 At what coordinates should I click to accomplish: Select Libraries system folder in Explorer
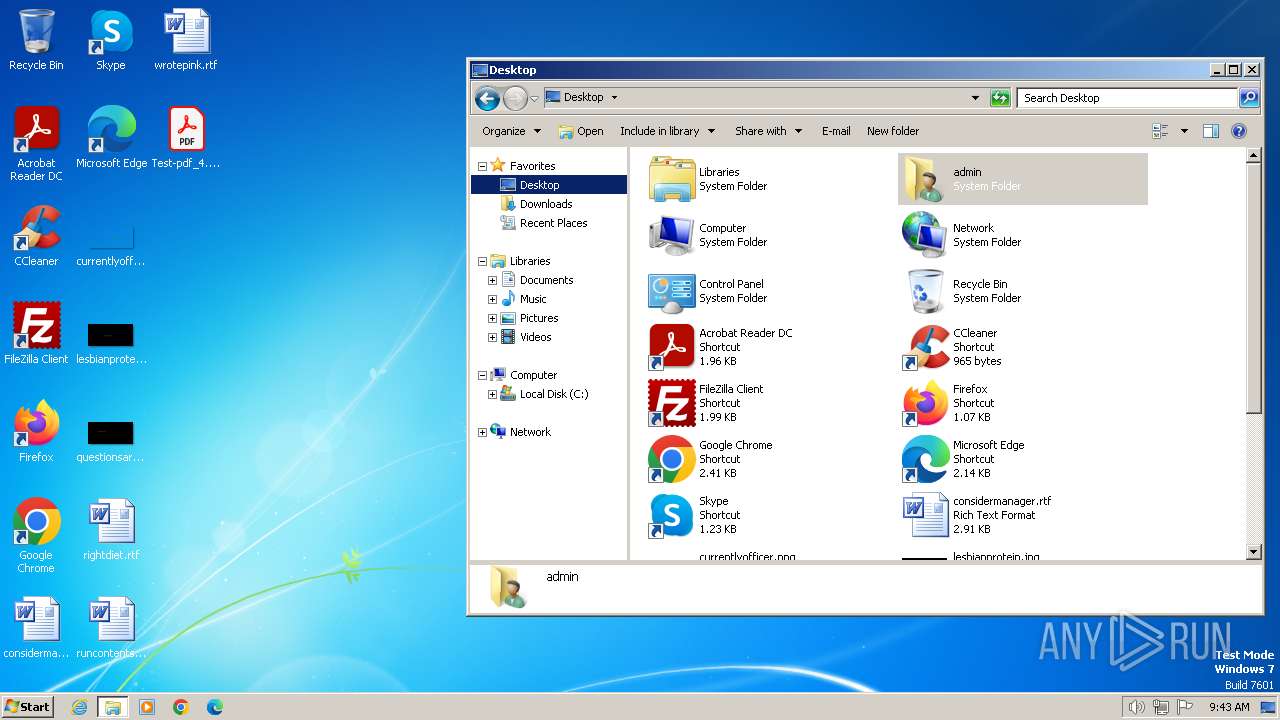[x=708, y=179]
